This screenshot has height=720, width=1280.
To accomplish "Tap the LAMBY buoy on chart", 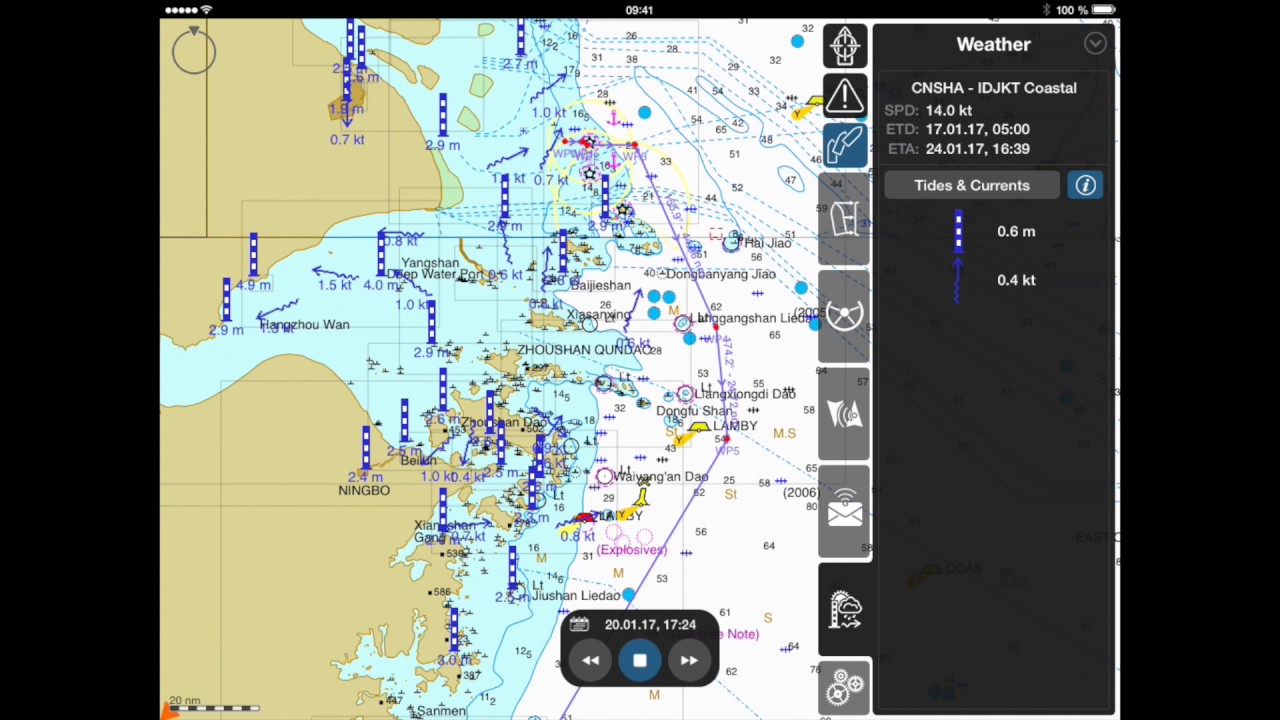I will coord(697,428).
